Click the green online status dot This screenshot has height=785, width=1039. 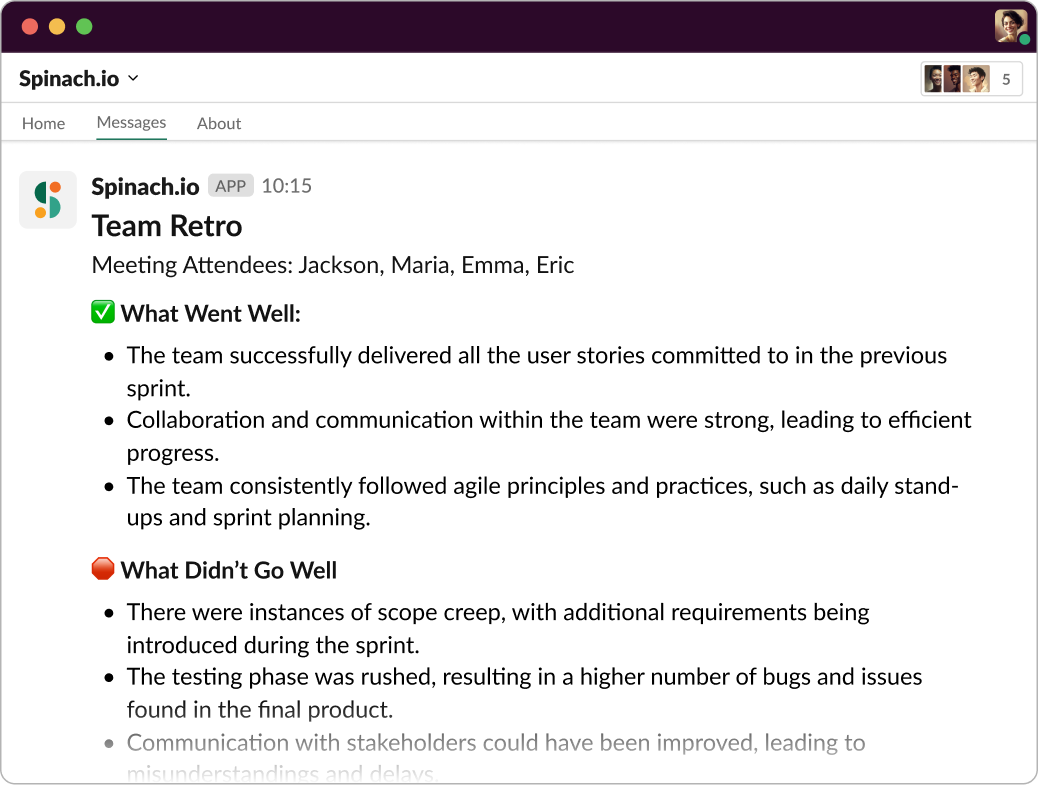point(1024,40)
